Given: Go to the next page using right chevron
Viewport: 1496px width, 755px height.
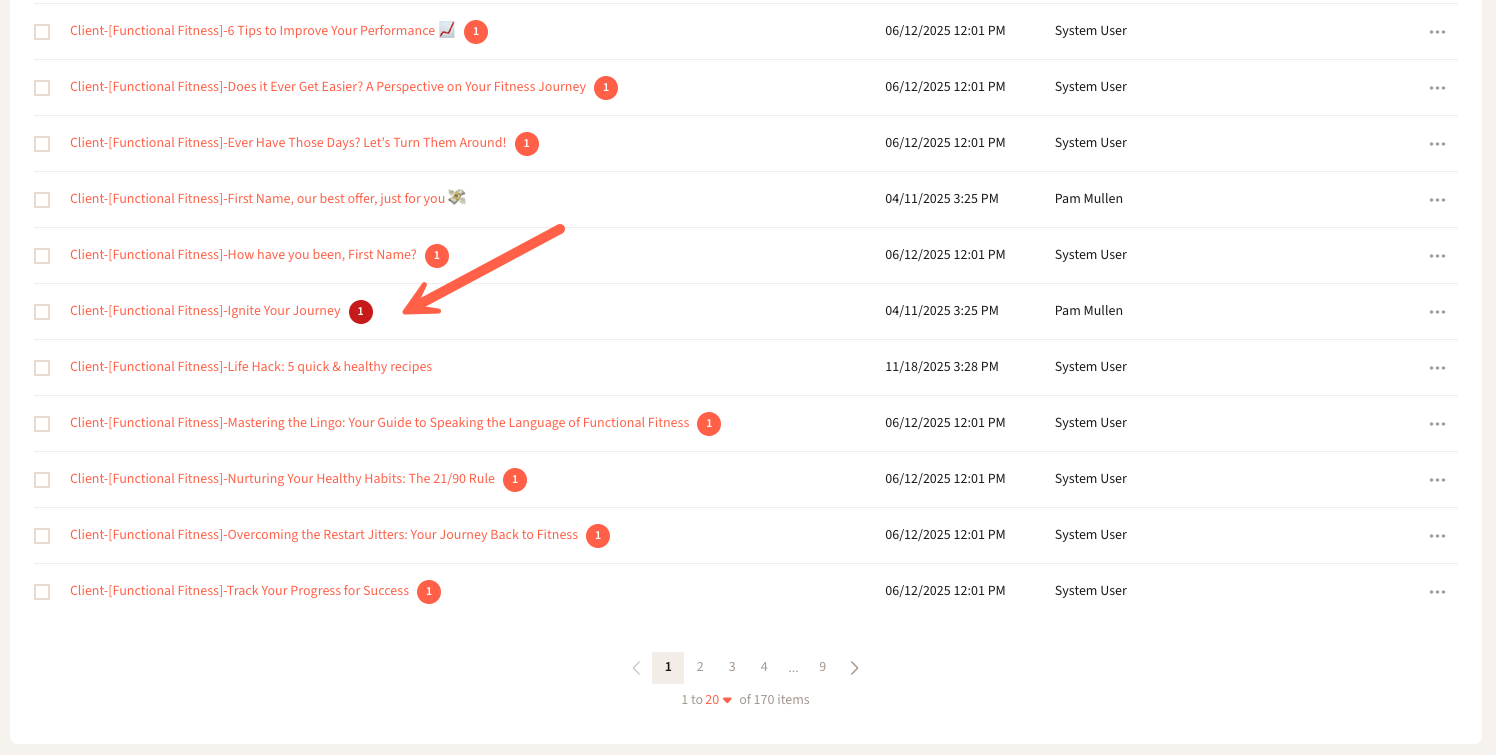Looking at the screenshot, I should pos(854,668).
